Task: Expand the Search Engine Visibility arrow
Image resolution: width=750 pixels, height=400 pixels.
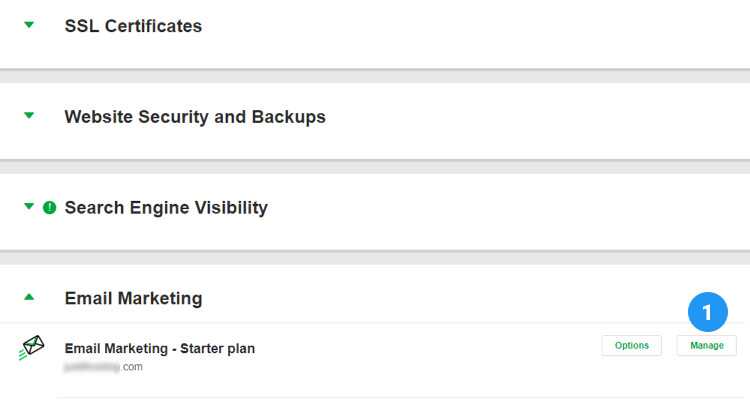Action: click(x=29, y=207)
